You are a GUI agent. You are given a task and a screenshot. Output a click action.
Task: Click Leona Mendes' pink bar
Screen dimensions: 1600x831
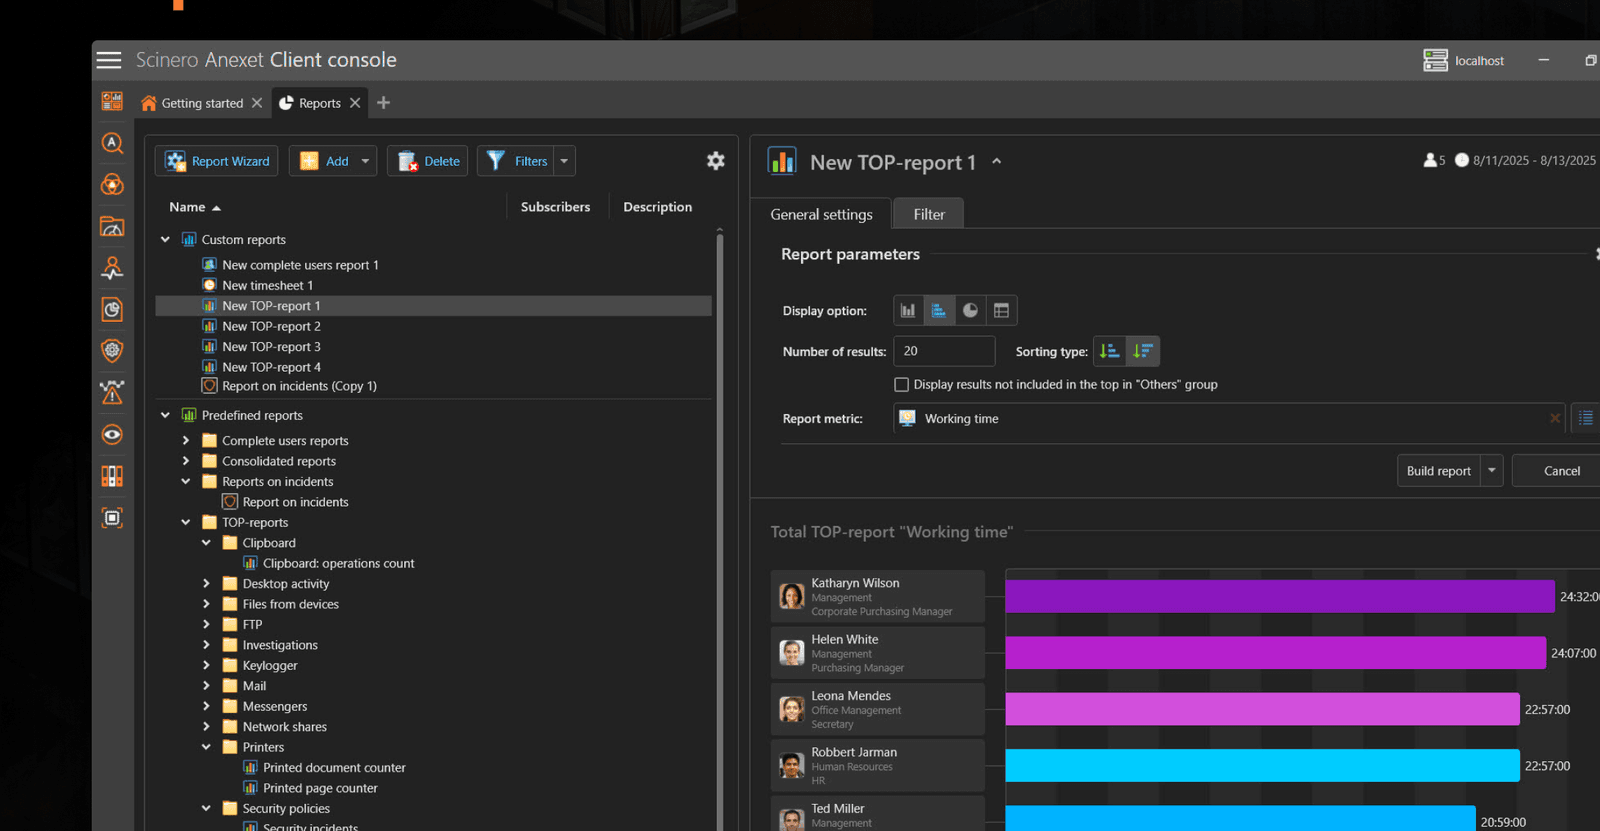pyautogui.click(x=1262, y=709)
